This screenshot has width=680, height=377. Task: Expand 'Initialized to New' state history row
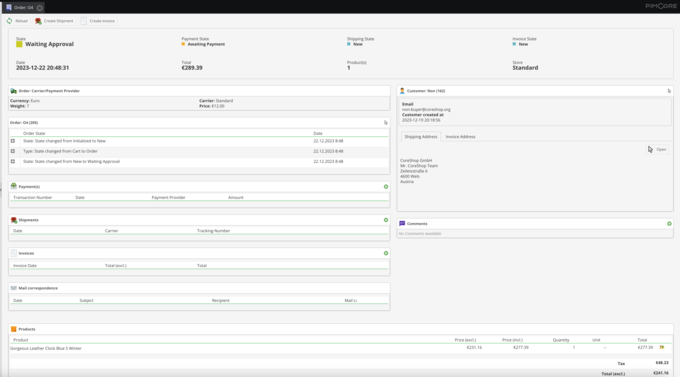13,141
